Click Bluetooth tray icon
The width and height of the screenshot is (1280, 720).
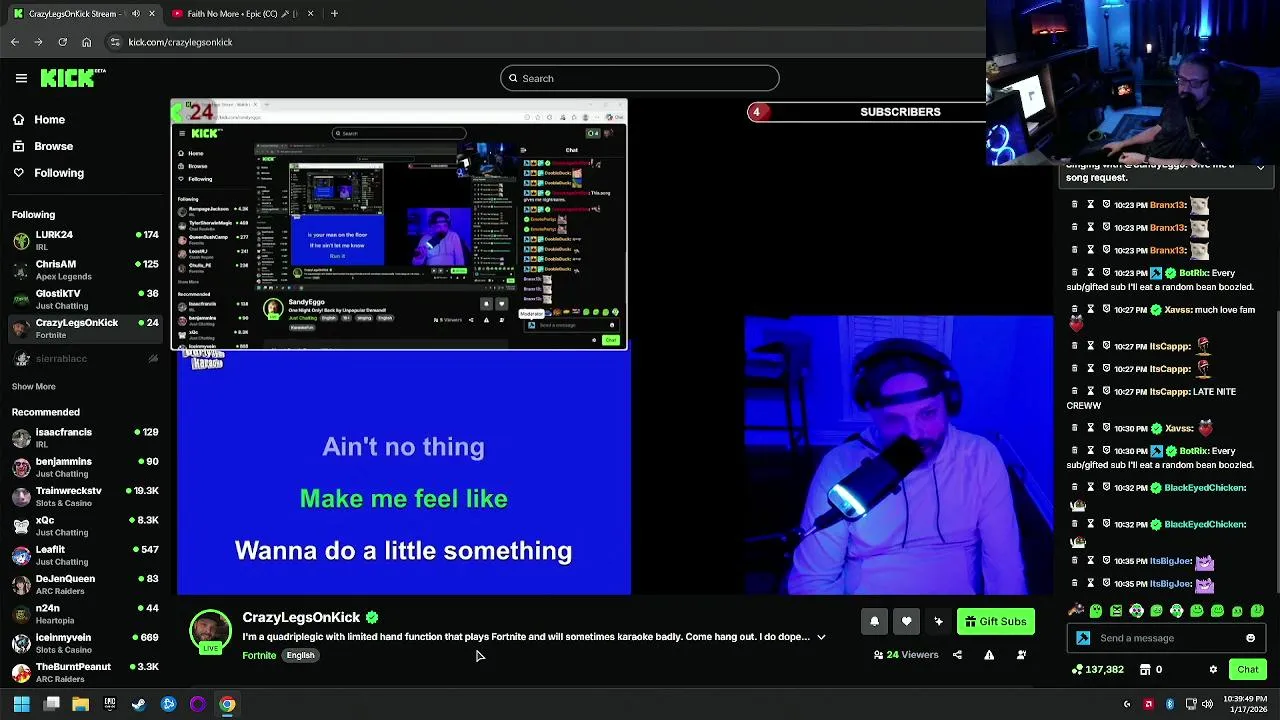click(1169, 704)
